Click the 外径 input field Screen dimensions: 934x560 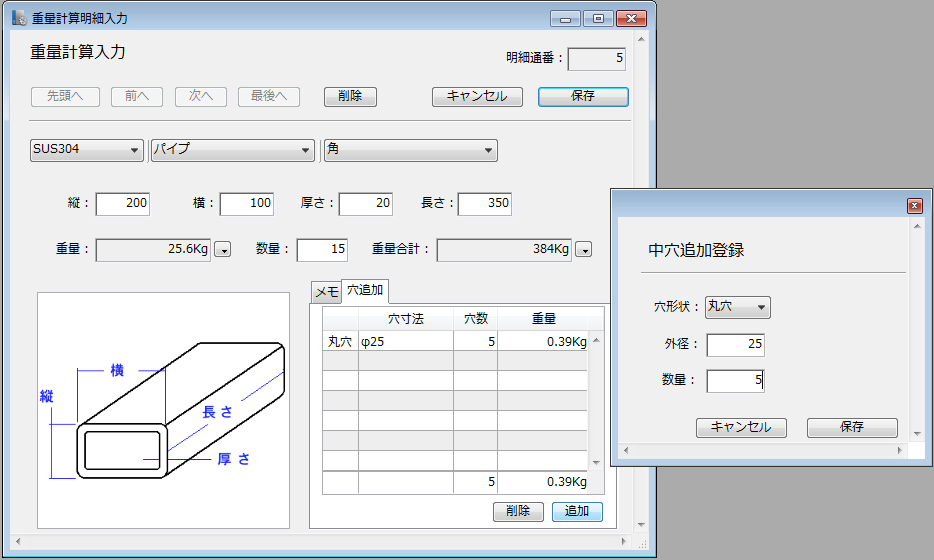pyautogui.click(x=735, y=345)
